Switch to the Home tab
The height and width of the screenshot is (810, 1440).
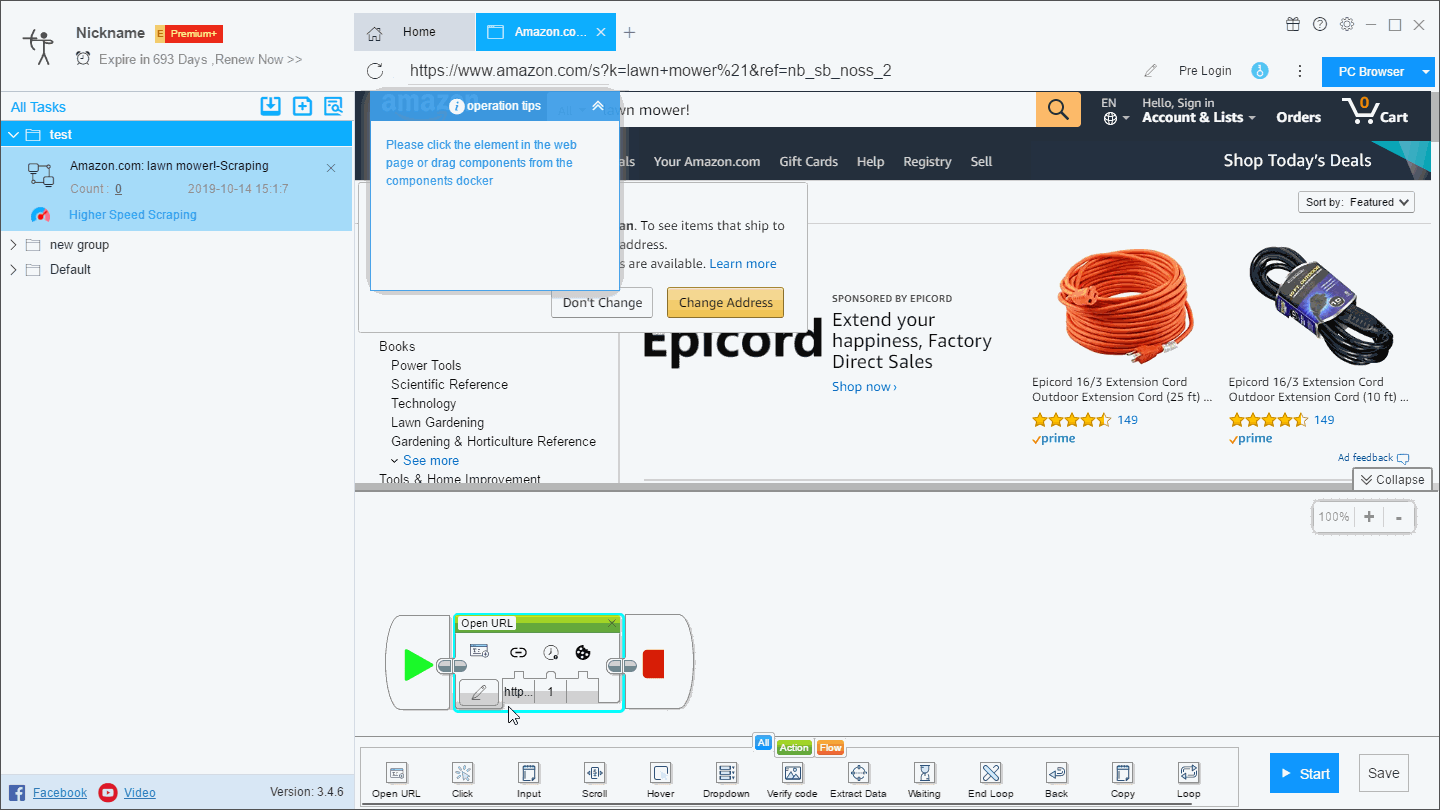click(x=414, y=32)
